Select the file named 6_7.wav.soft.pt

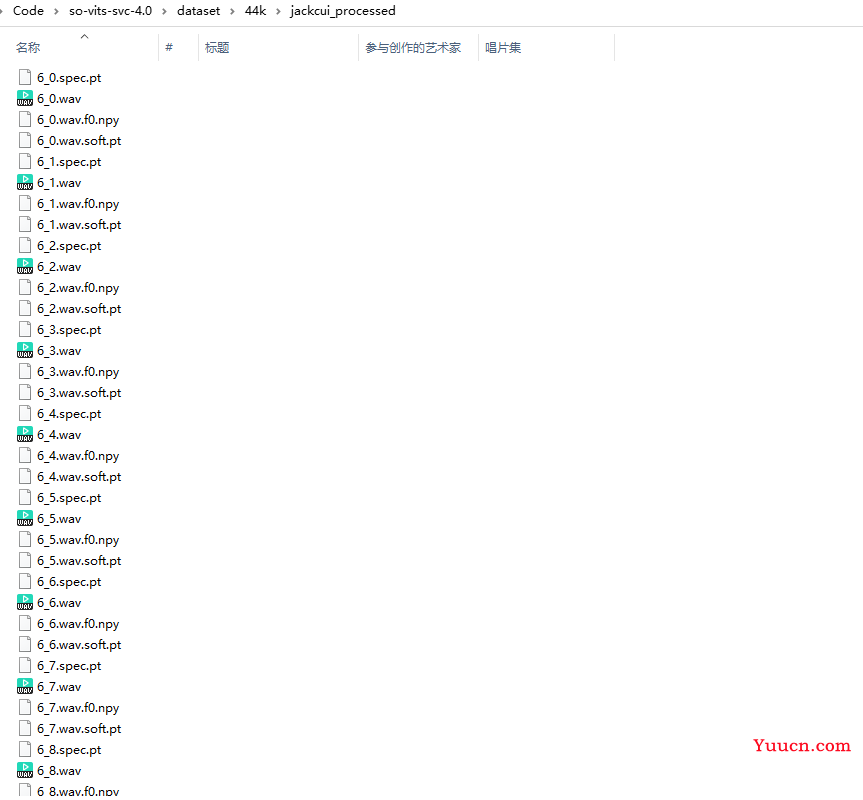point(79,728)
